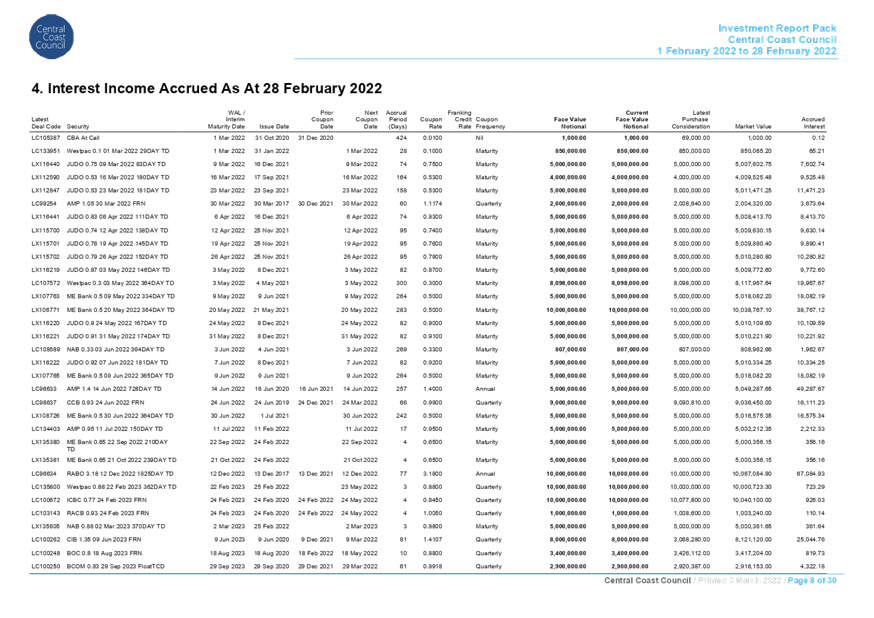The height and width of the screenshot is (618, 874).
Task: Select the report date range in header
Action: pos(747,51)
